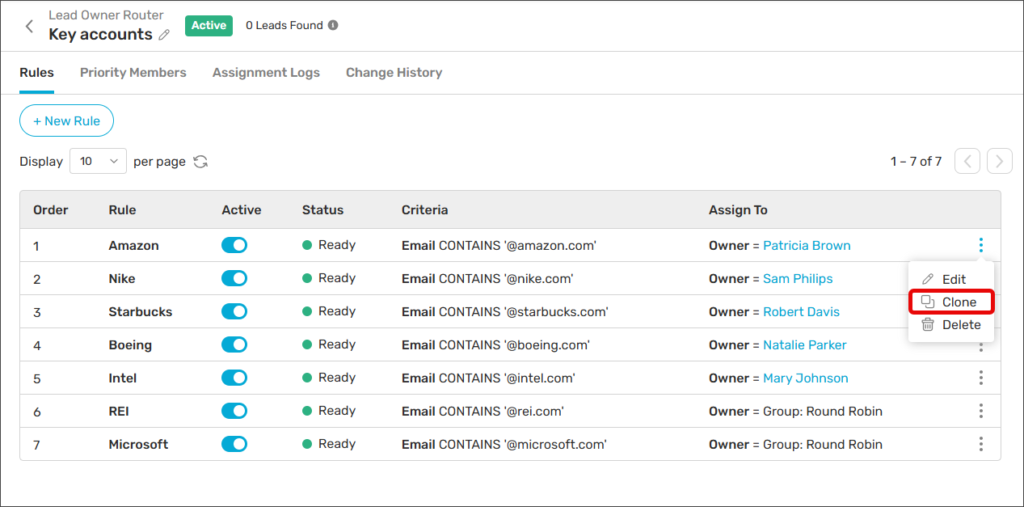Screen dimensions: 1024x507
Task: Click the refresh icon next to per page
Action: point(201,162)
